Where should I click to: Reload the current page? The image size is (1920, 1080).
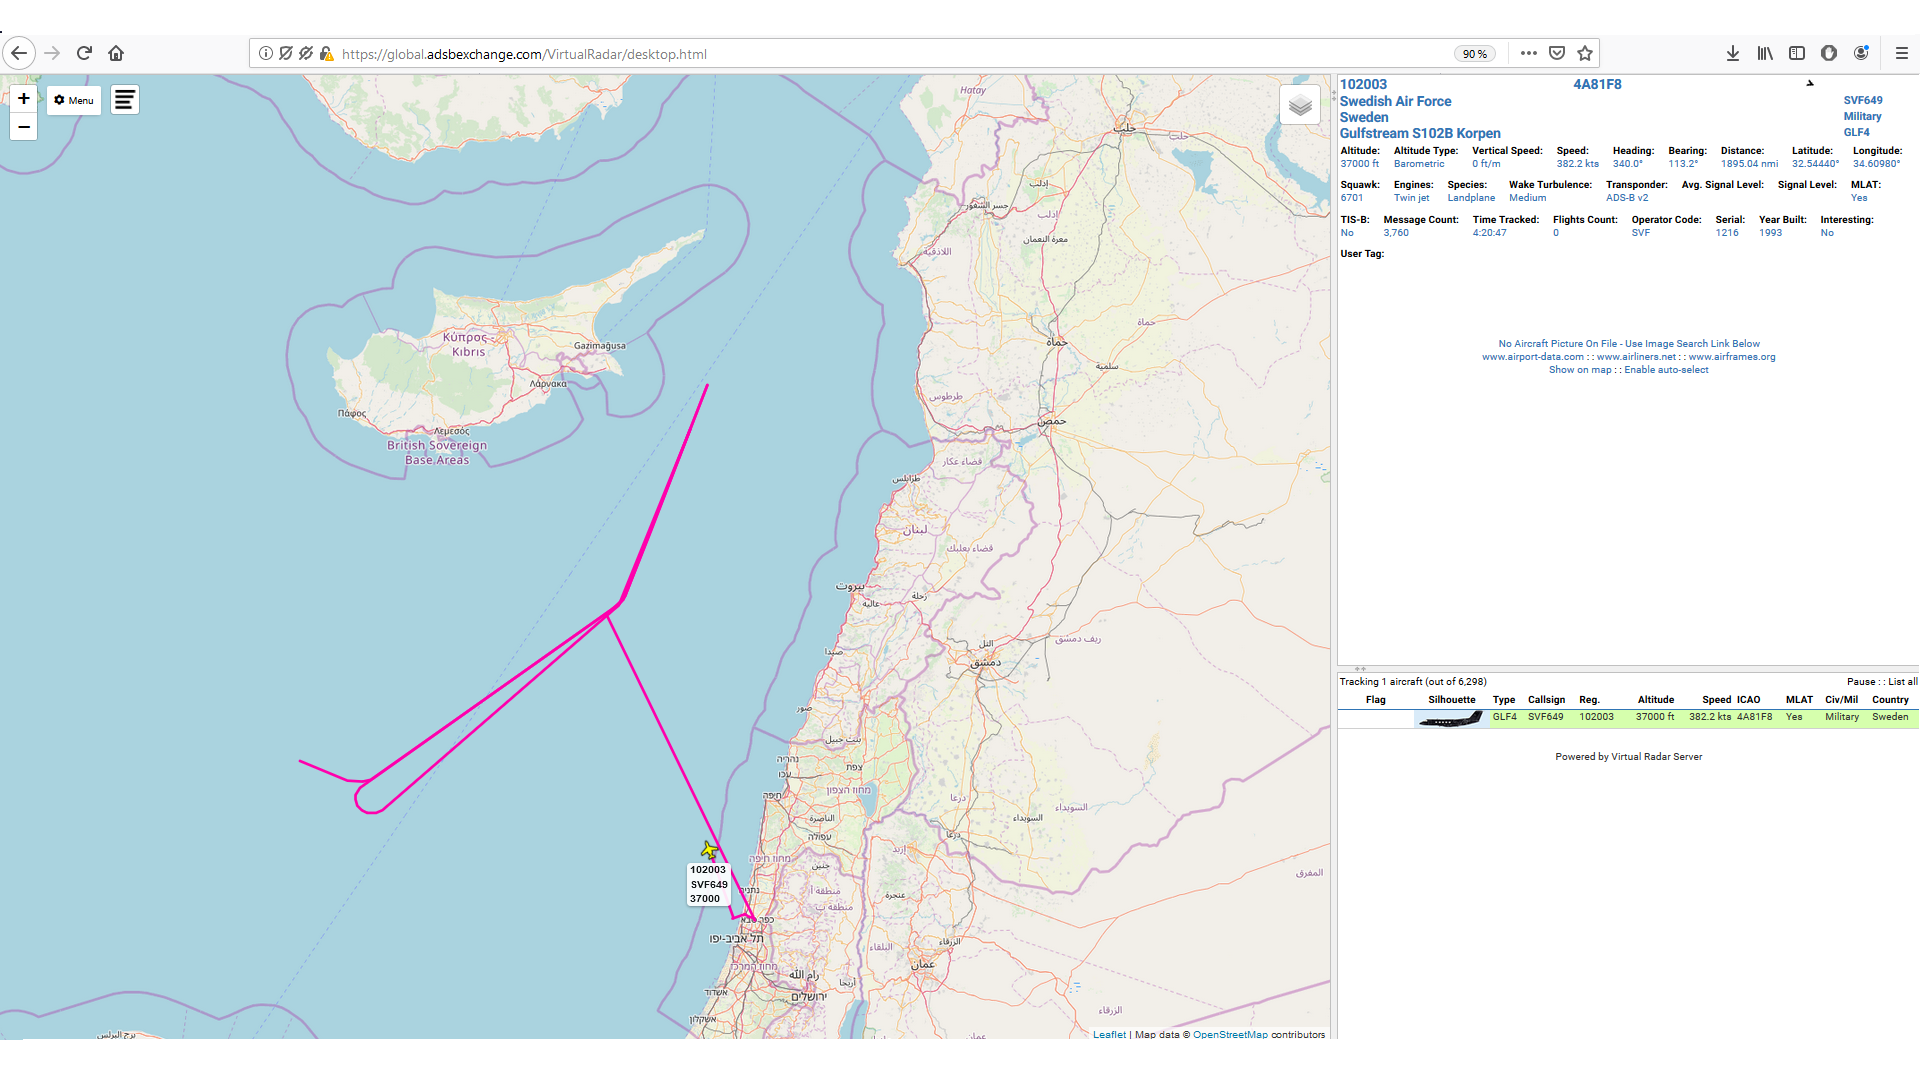pyautogui.click(x=84, y=53)
